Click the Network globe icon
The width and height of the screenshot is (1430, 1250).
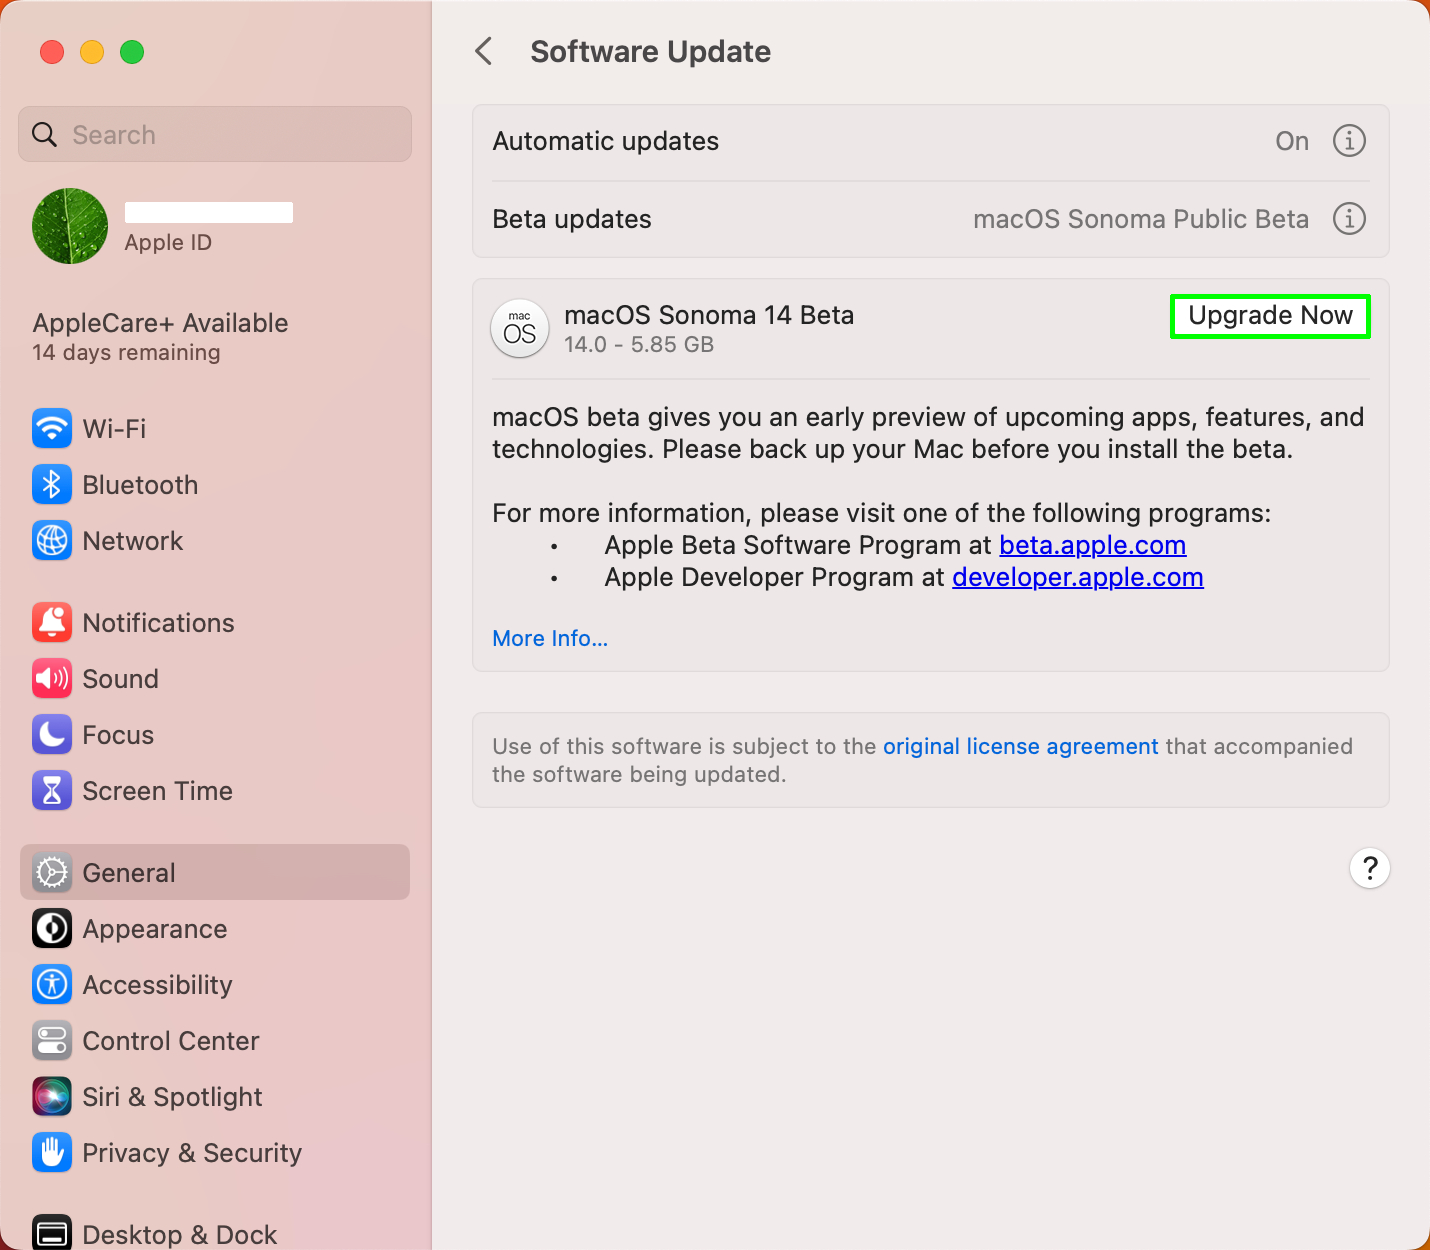tap(52, 541)
